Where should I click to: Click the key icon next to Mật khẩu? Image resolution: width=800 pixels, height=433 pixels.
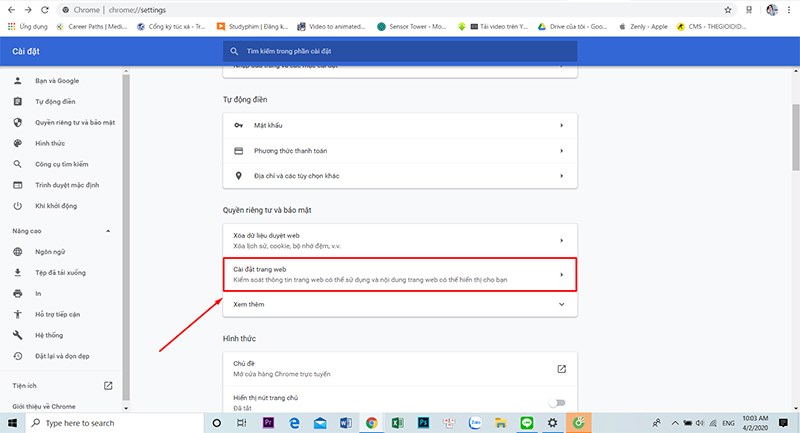(x=238, y=125)
